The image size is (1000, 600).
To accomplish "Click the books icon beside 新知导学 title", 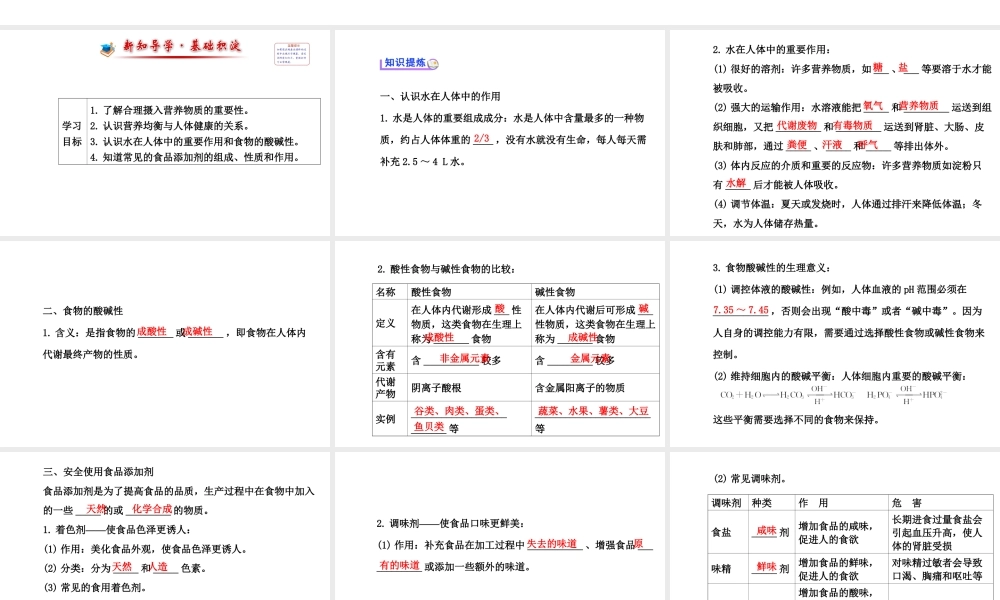I will click(107, 48).
